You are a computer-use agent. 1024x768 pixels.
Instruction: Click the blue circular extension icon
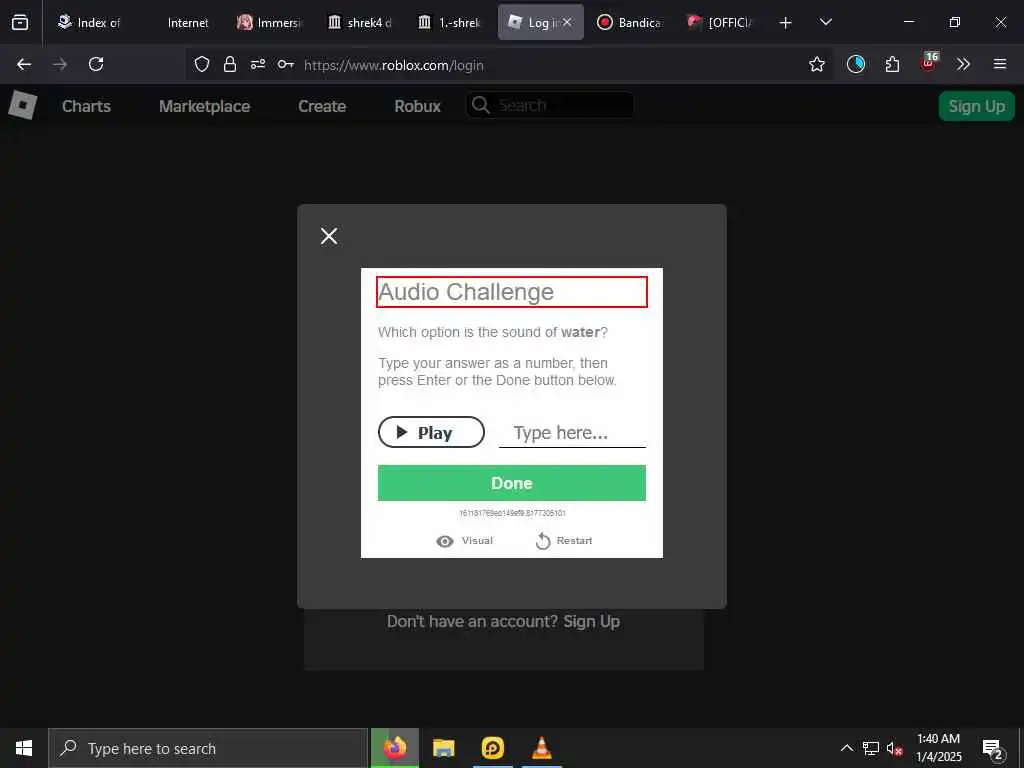pos(856,64)
